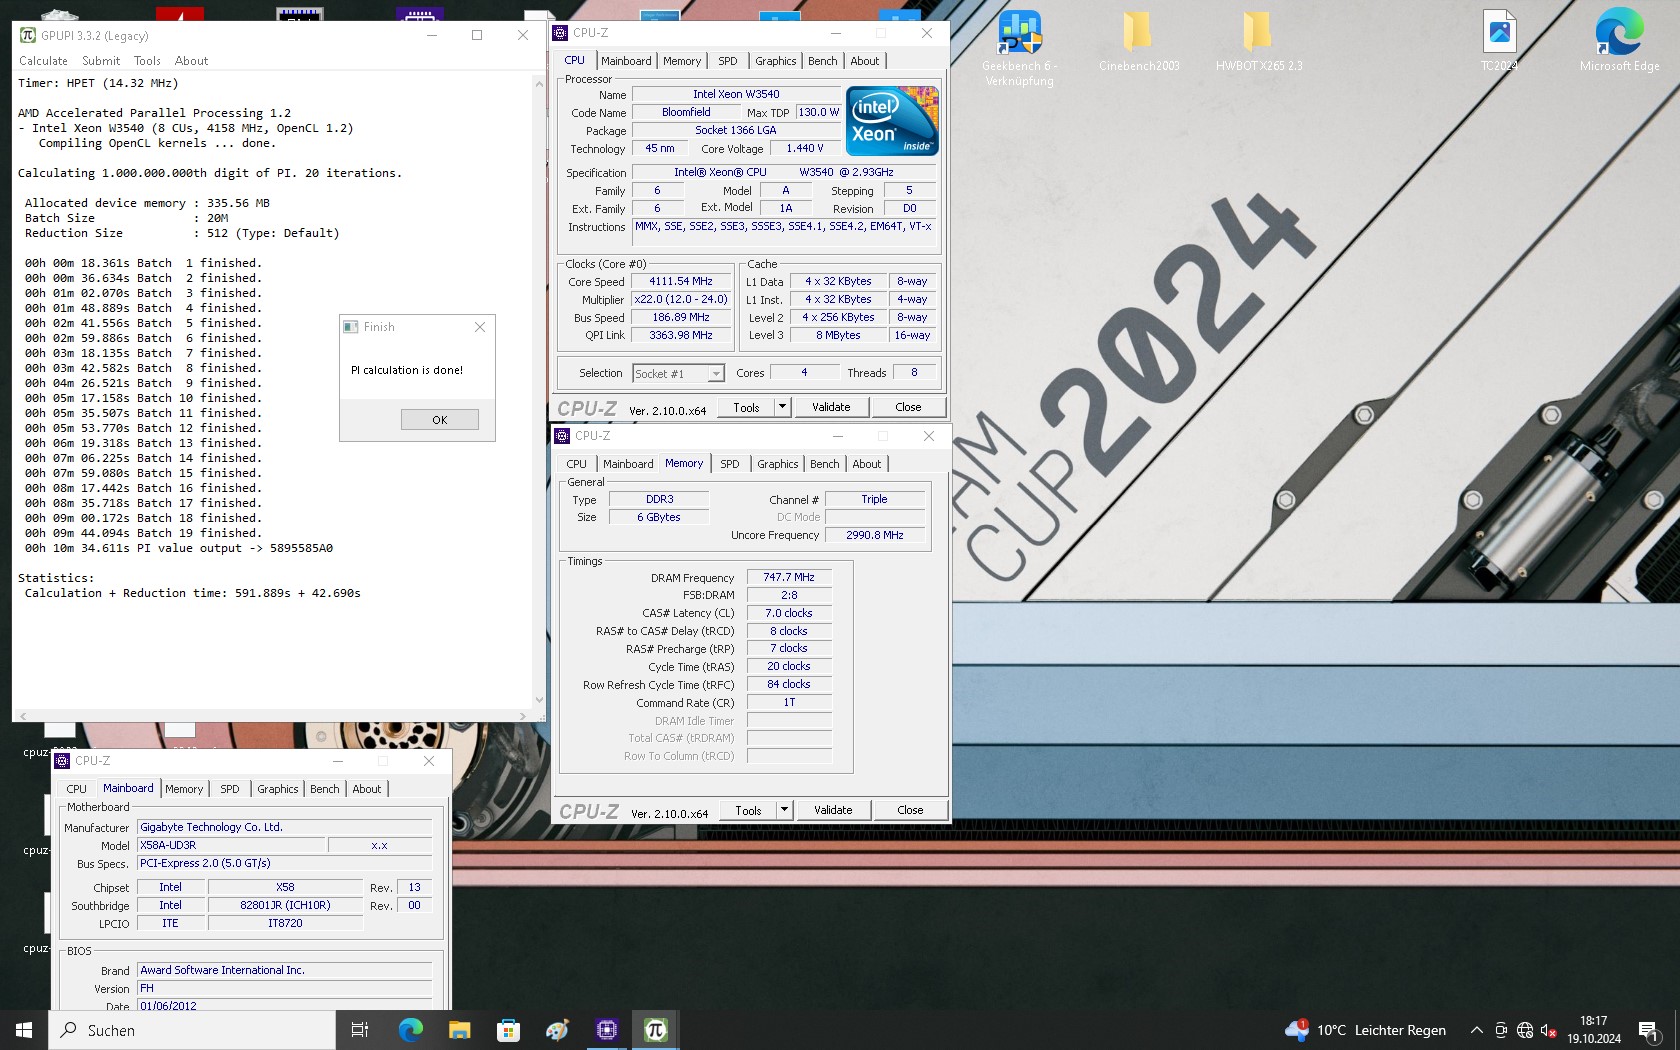The image size is (1680, 1050).
Task: Click GPUPI vertical scrollbar down arrow
Action: coord(540,700)
